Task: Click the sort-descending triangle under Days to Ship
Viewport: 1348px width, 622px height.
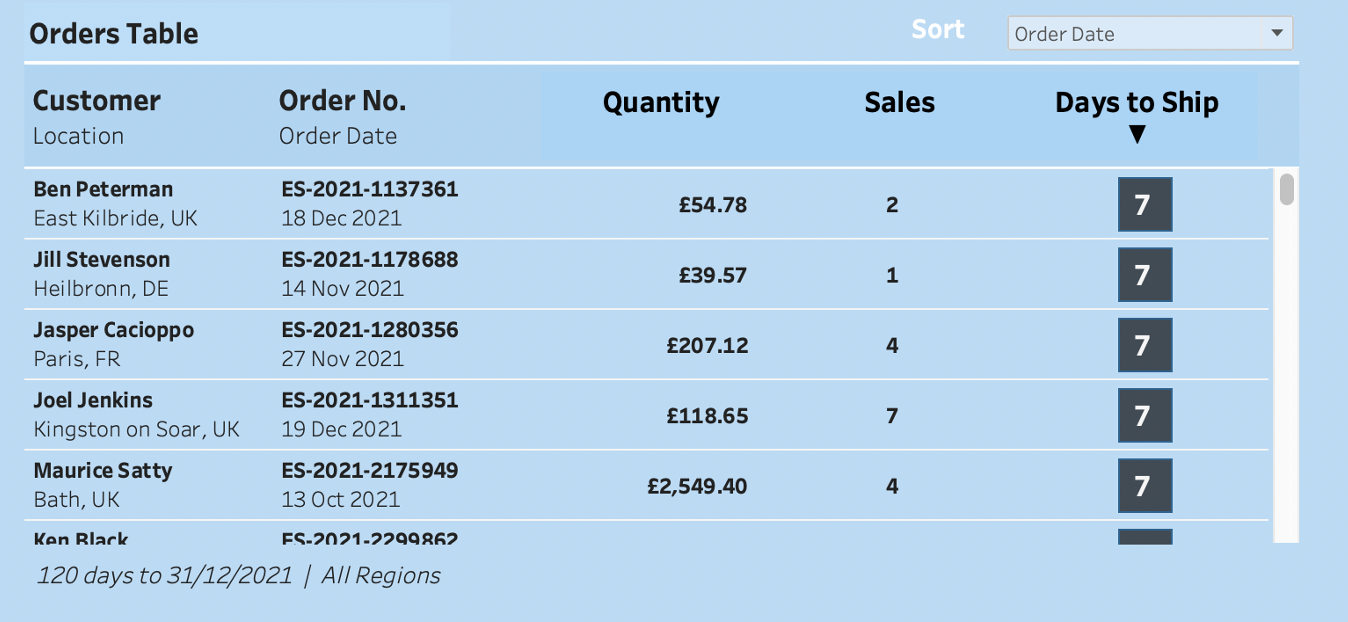Action: click(x=1137, y=134)
